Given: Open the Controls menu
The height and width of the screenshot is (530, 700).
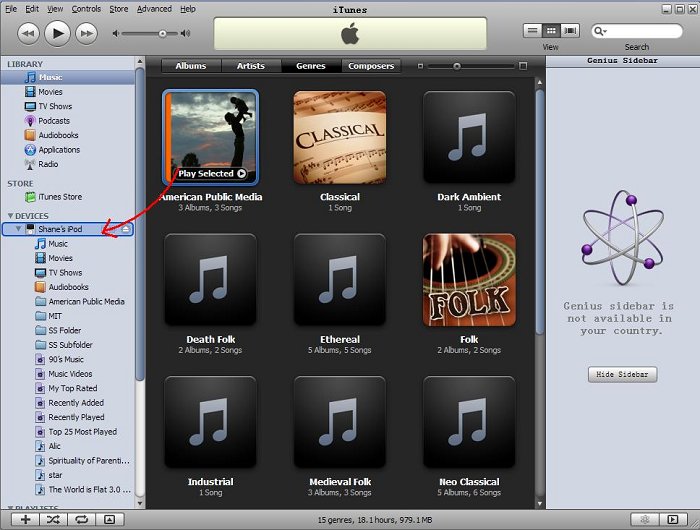Looking at the screenshot, I should pos(86,9).
